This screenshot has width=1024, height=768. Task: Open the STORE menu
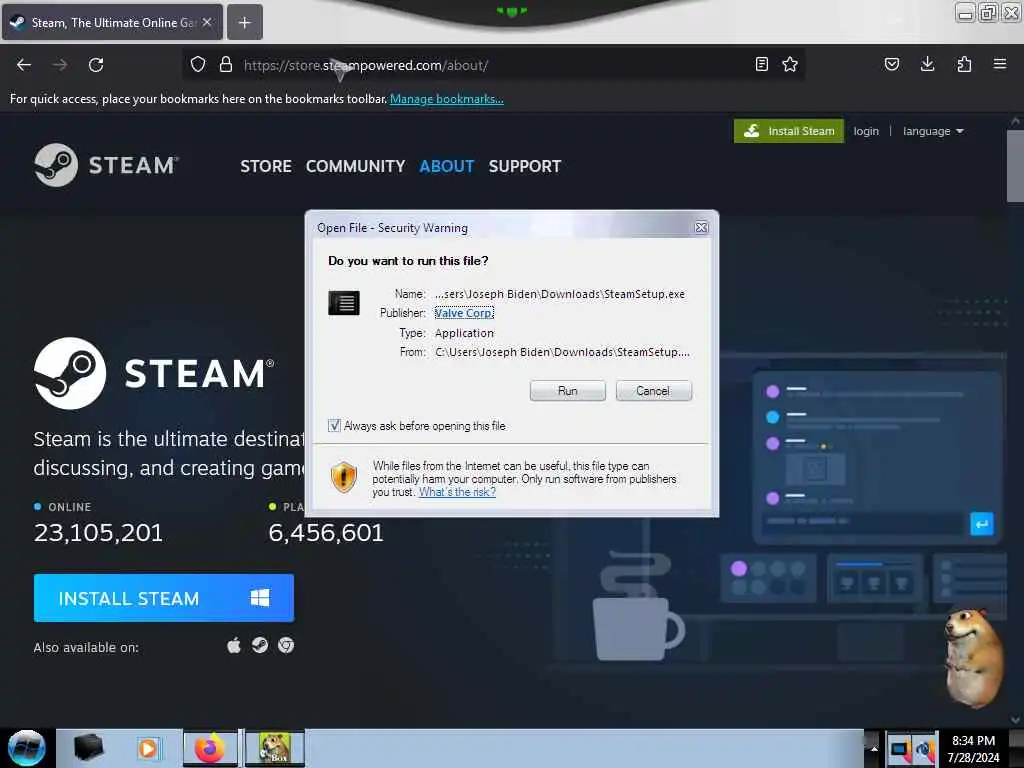click(x=266, y=167)
